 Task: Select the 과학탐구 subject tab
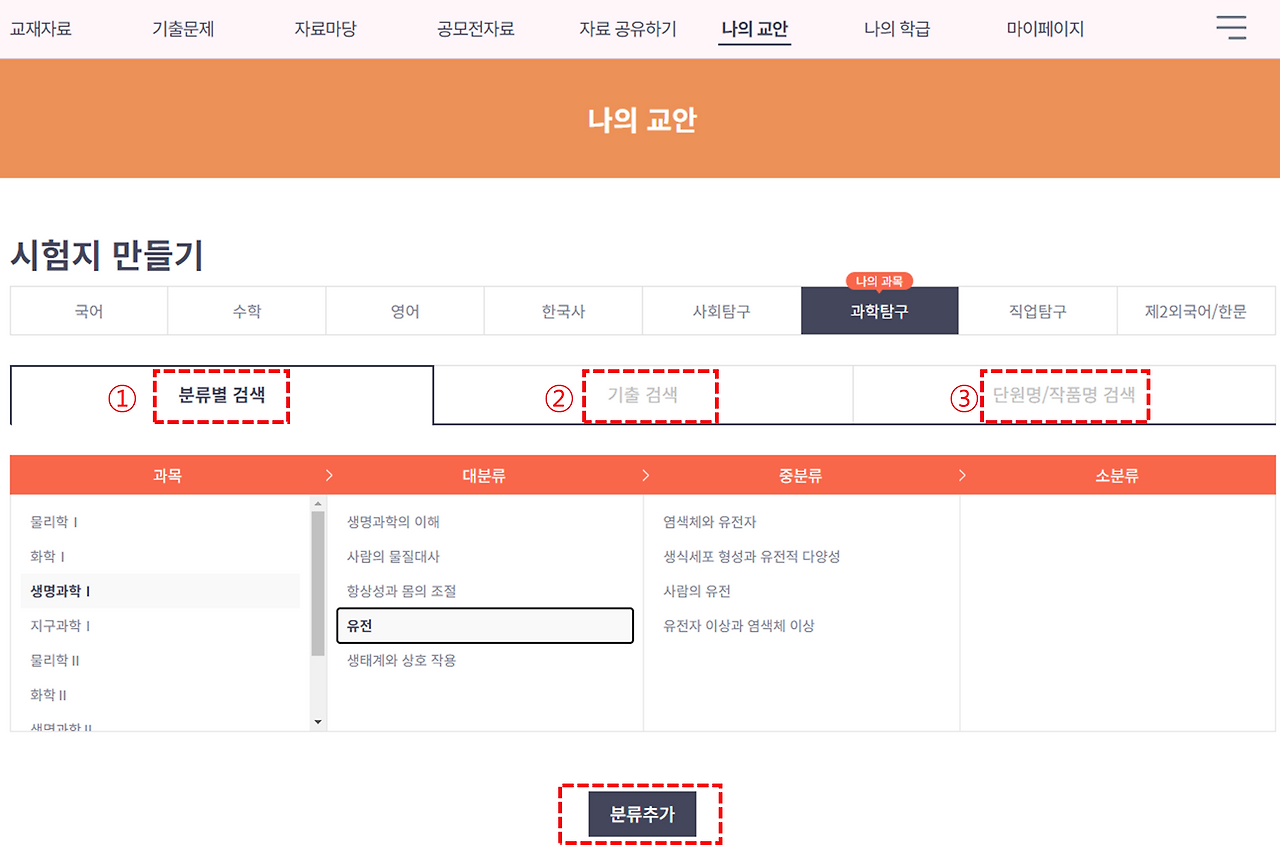(x=879, y=310)
